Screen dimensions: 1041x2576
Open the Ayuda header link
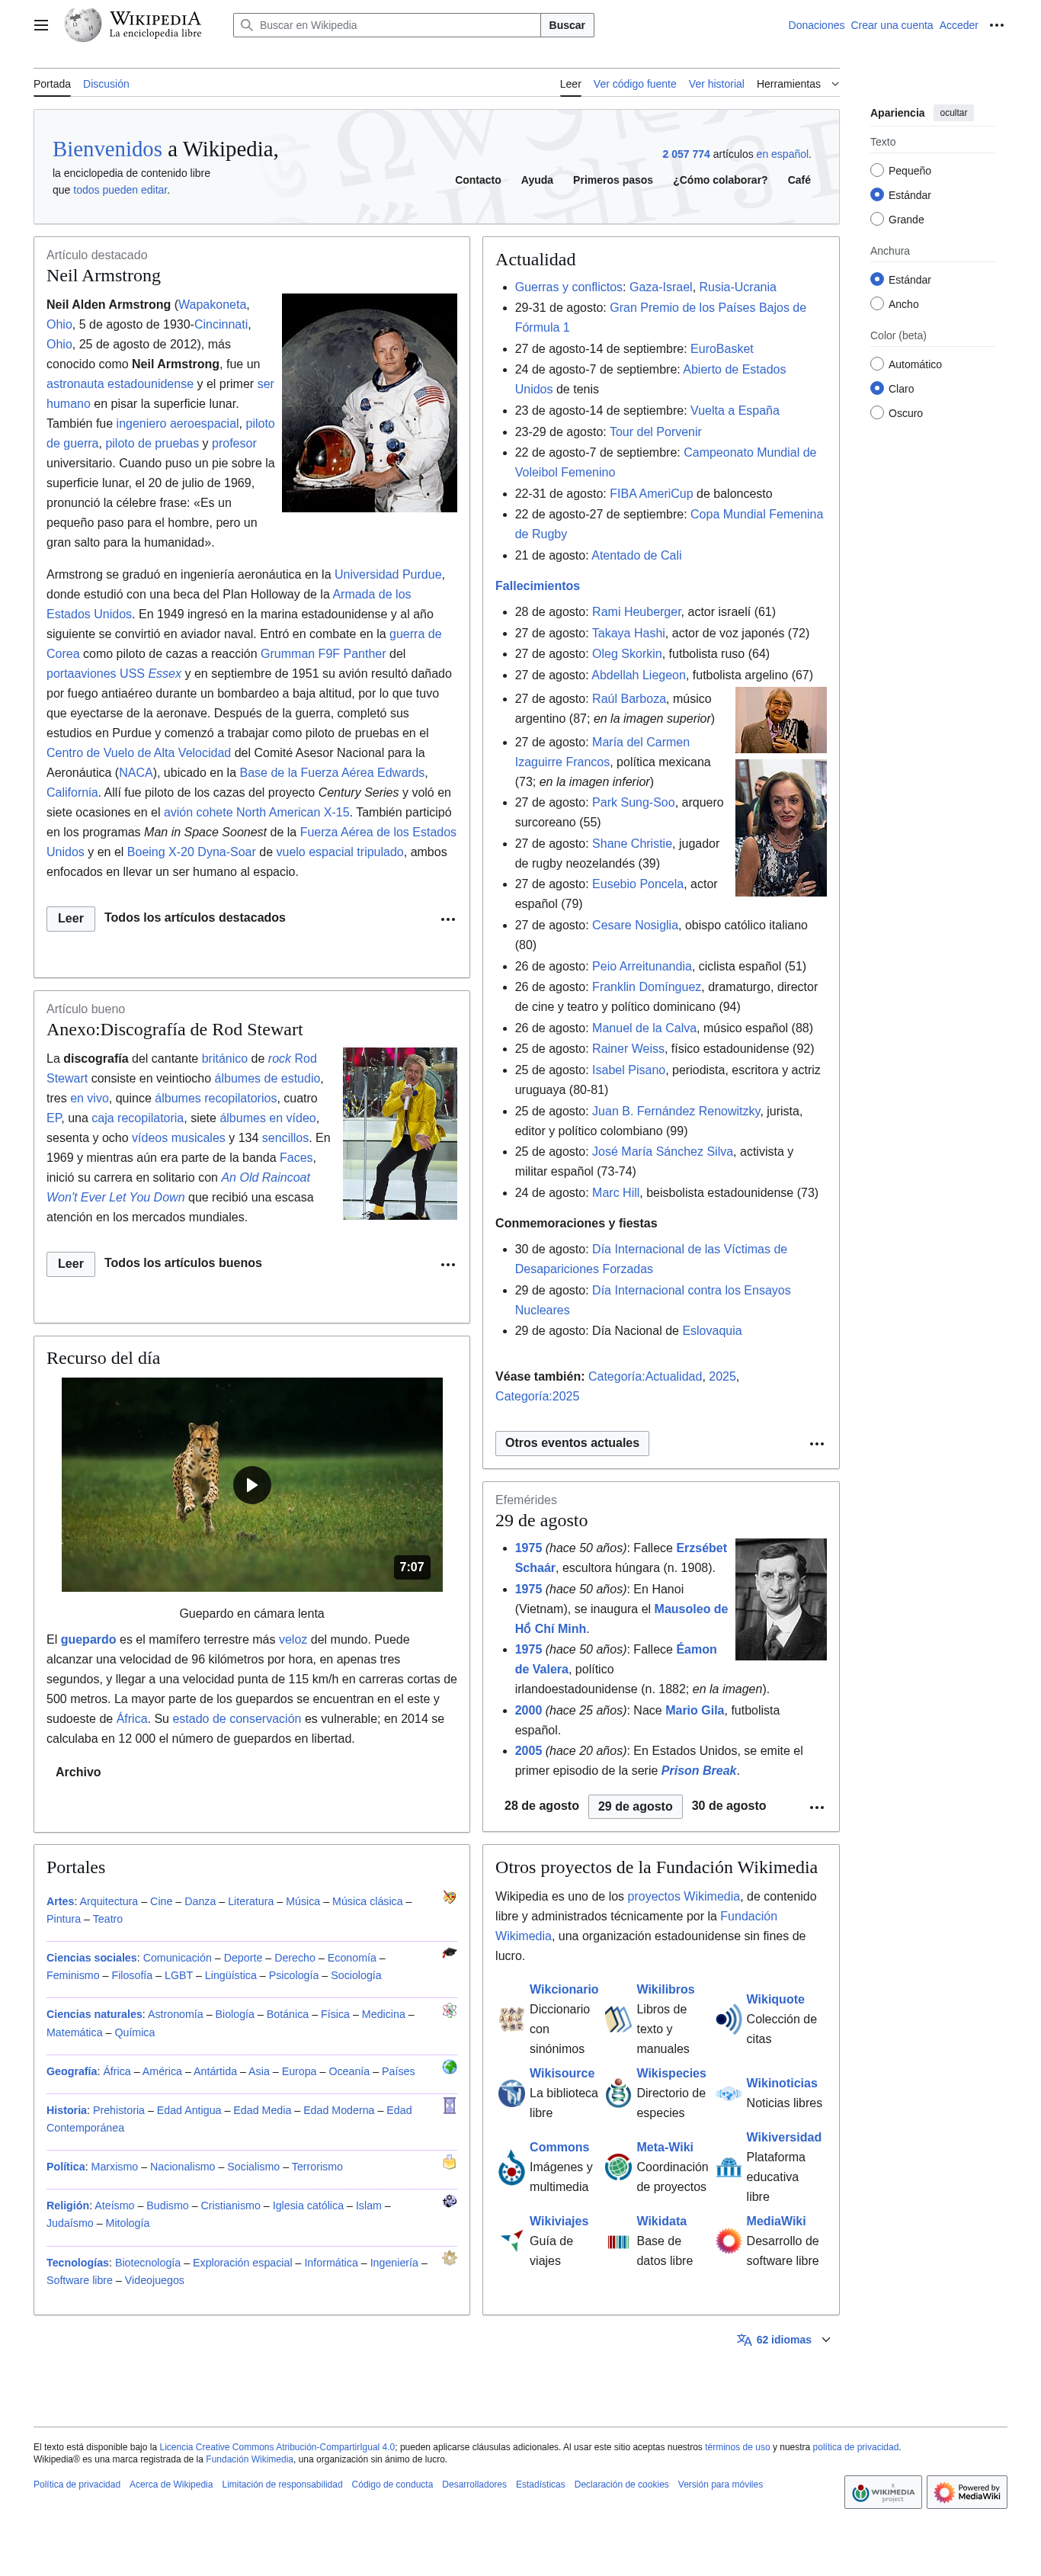537,180
